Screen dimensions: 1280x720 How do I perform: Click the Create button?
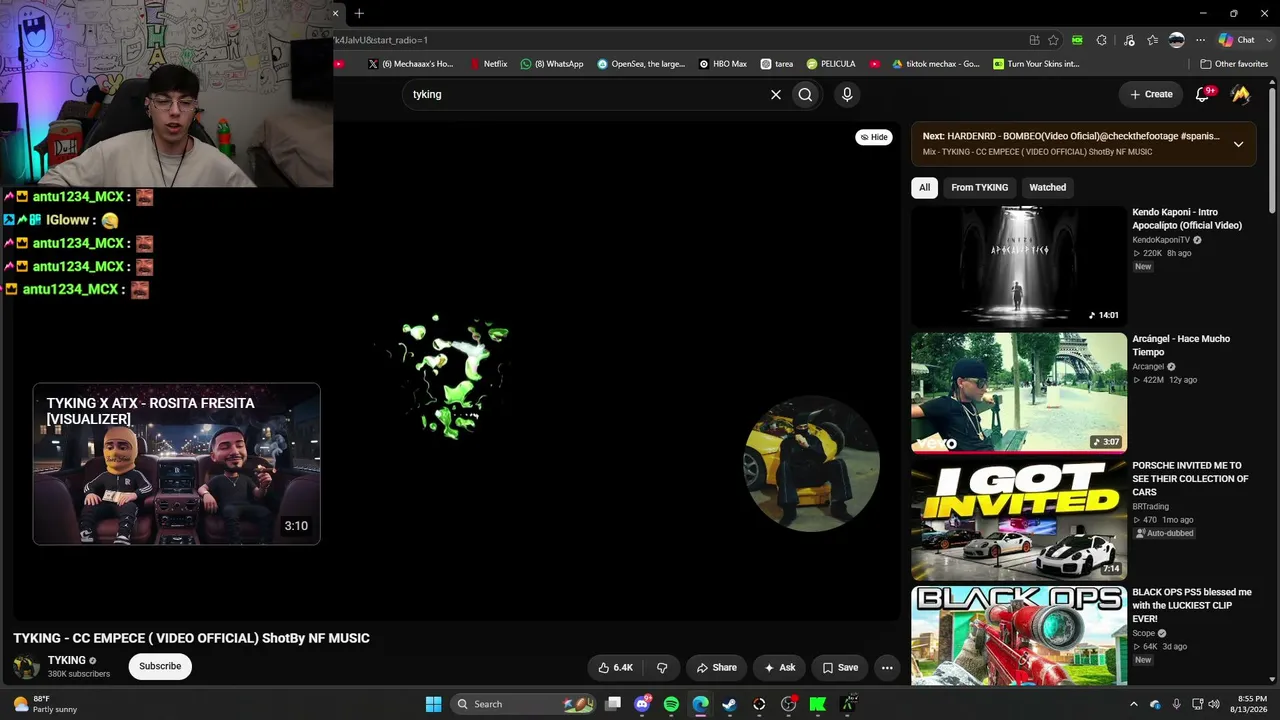pyautogui.click(x=1151, y=94)
